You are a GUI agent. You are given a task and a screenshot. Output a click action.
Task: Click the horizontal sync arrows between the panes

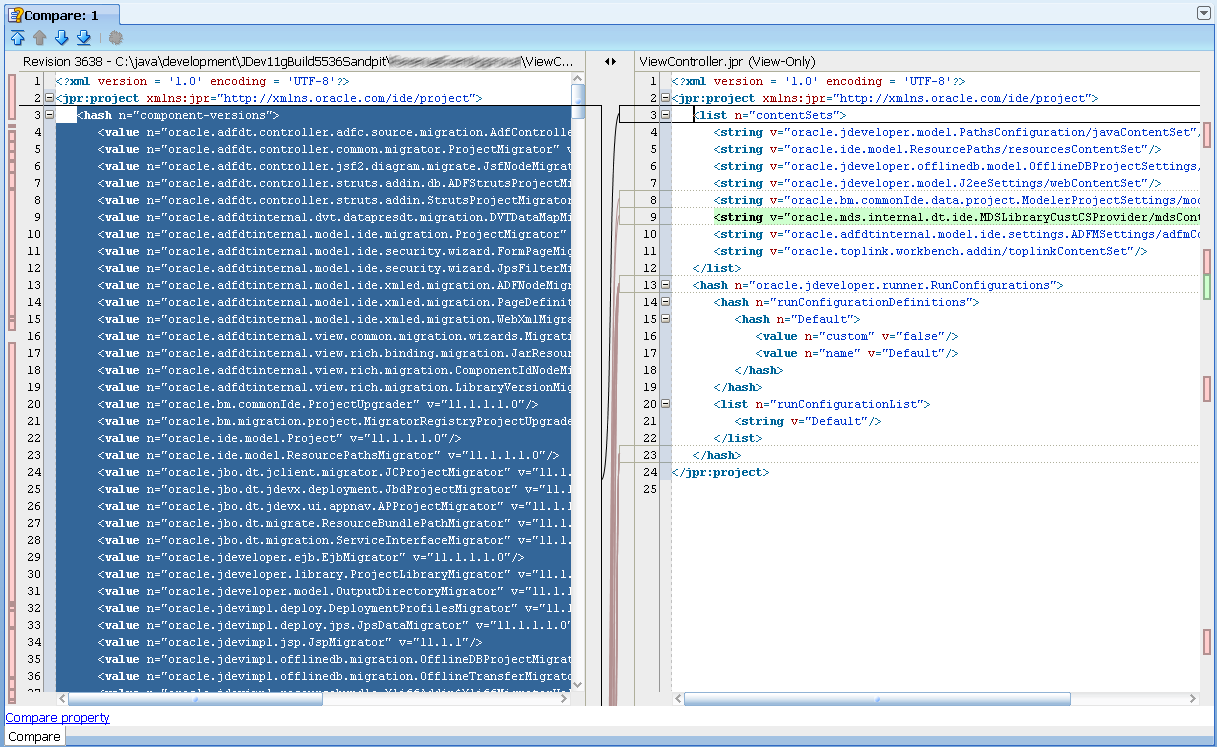coord(611,61)
